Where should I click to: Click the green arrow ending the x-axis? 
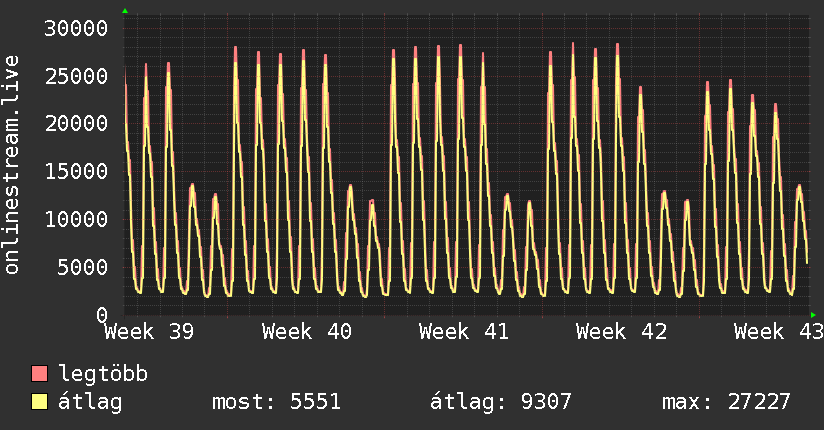[x=813, y=315]
